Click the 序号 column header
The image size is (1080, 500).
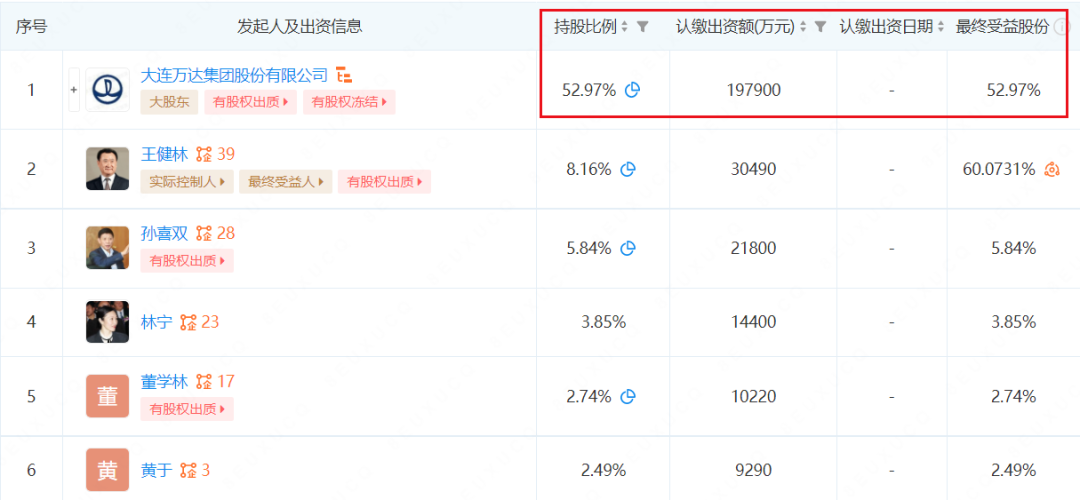coord(31,27)
